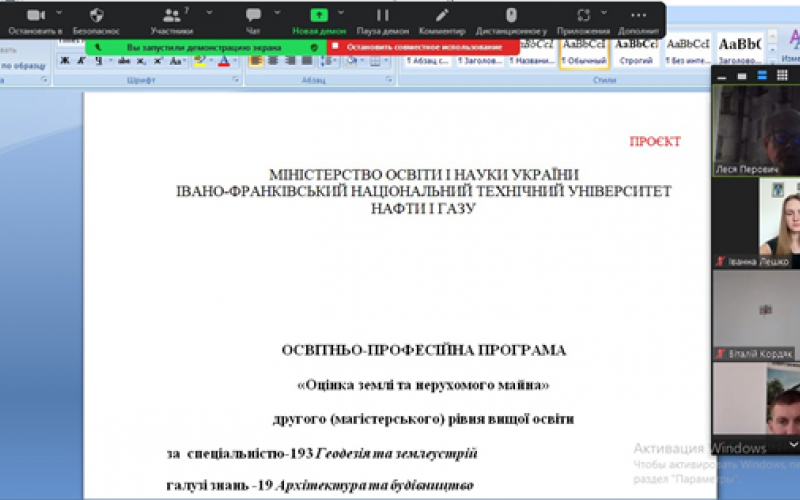Click 'ОСВІТНЬО-ПРОФЕСІЙНА ПРОГРАМА' heading
800x500 pixels.
coord(423,350)
